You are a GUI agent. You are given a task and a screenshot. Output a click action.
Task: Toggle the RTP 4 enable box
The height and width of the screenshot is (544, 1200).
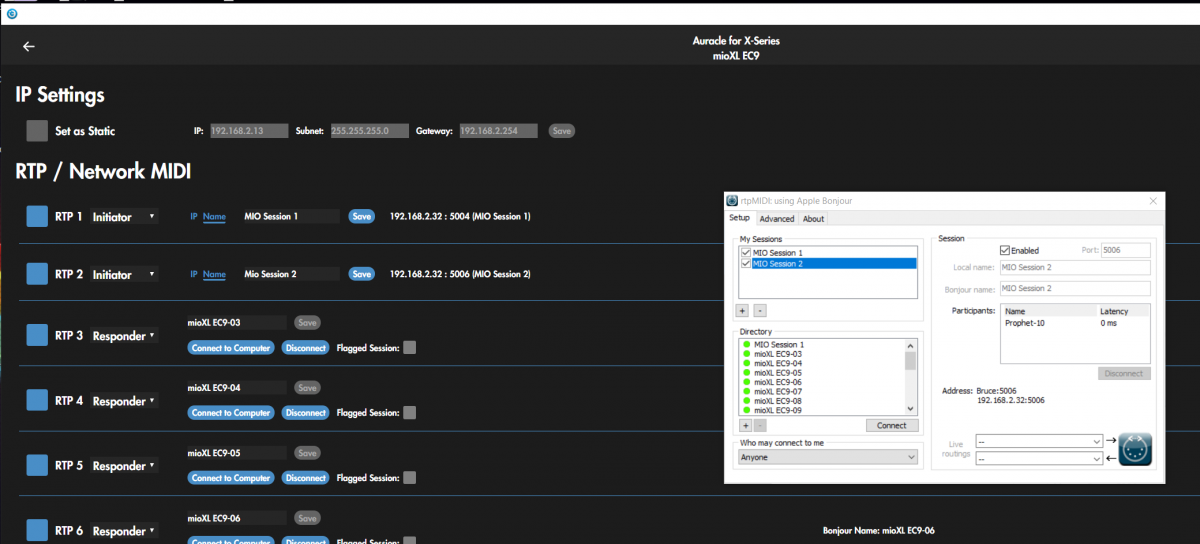click(x=37, y=400)
